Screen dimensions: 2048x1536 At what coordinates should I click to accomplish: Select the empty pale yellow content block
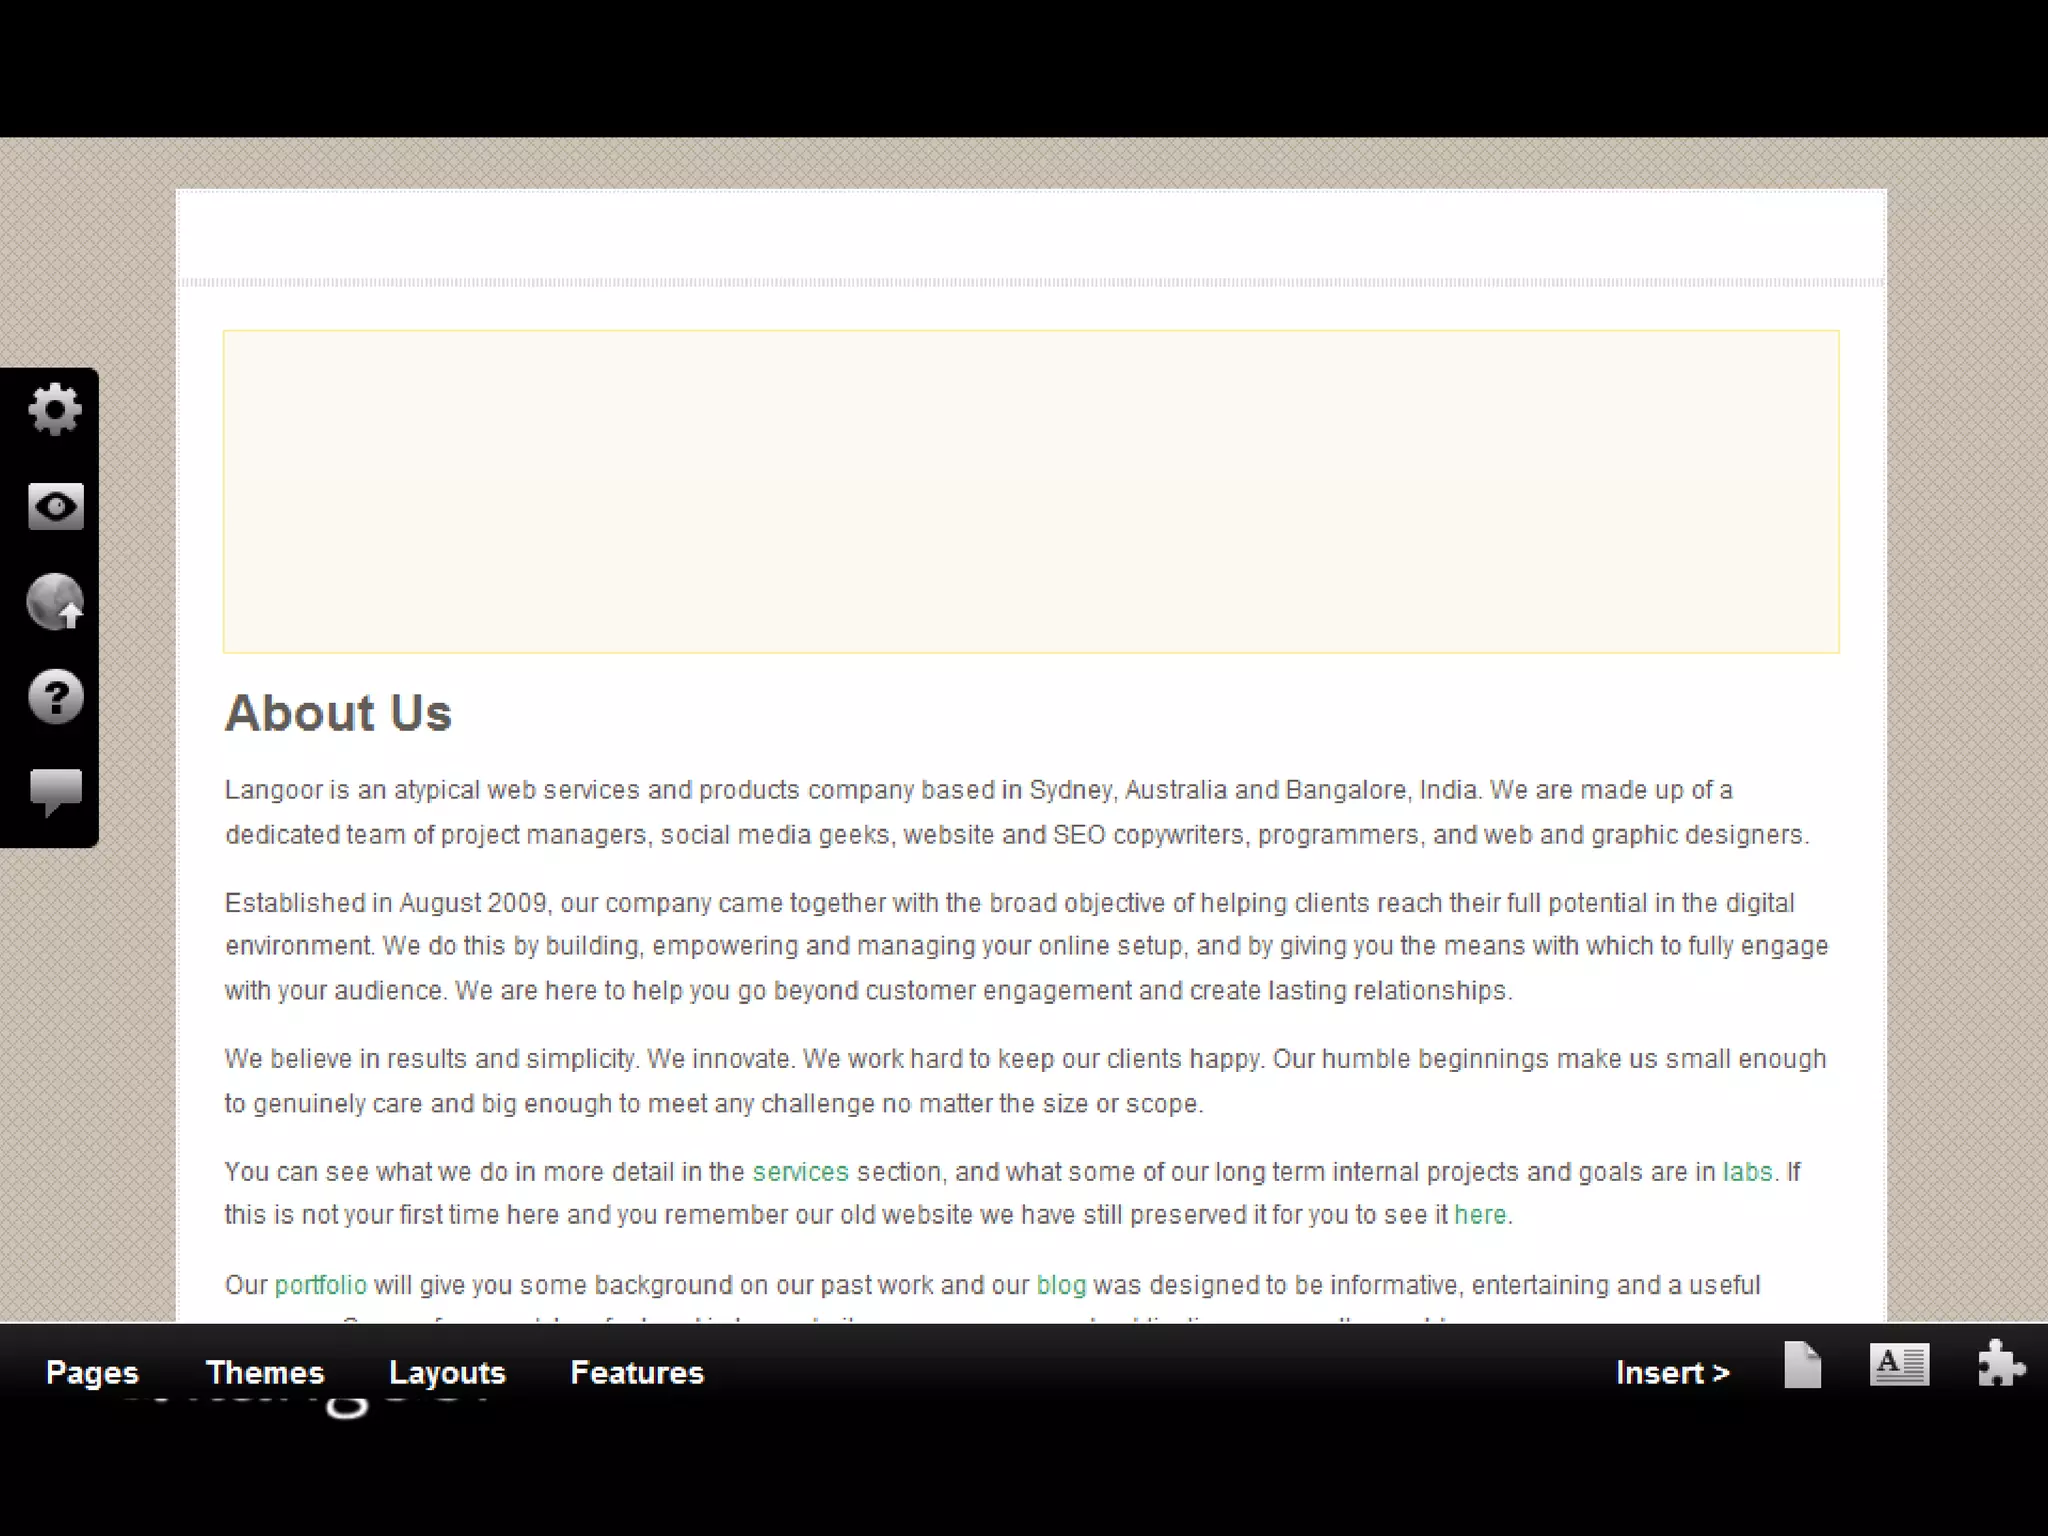tap(1031, 491)
